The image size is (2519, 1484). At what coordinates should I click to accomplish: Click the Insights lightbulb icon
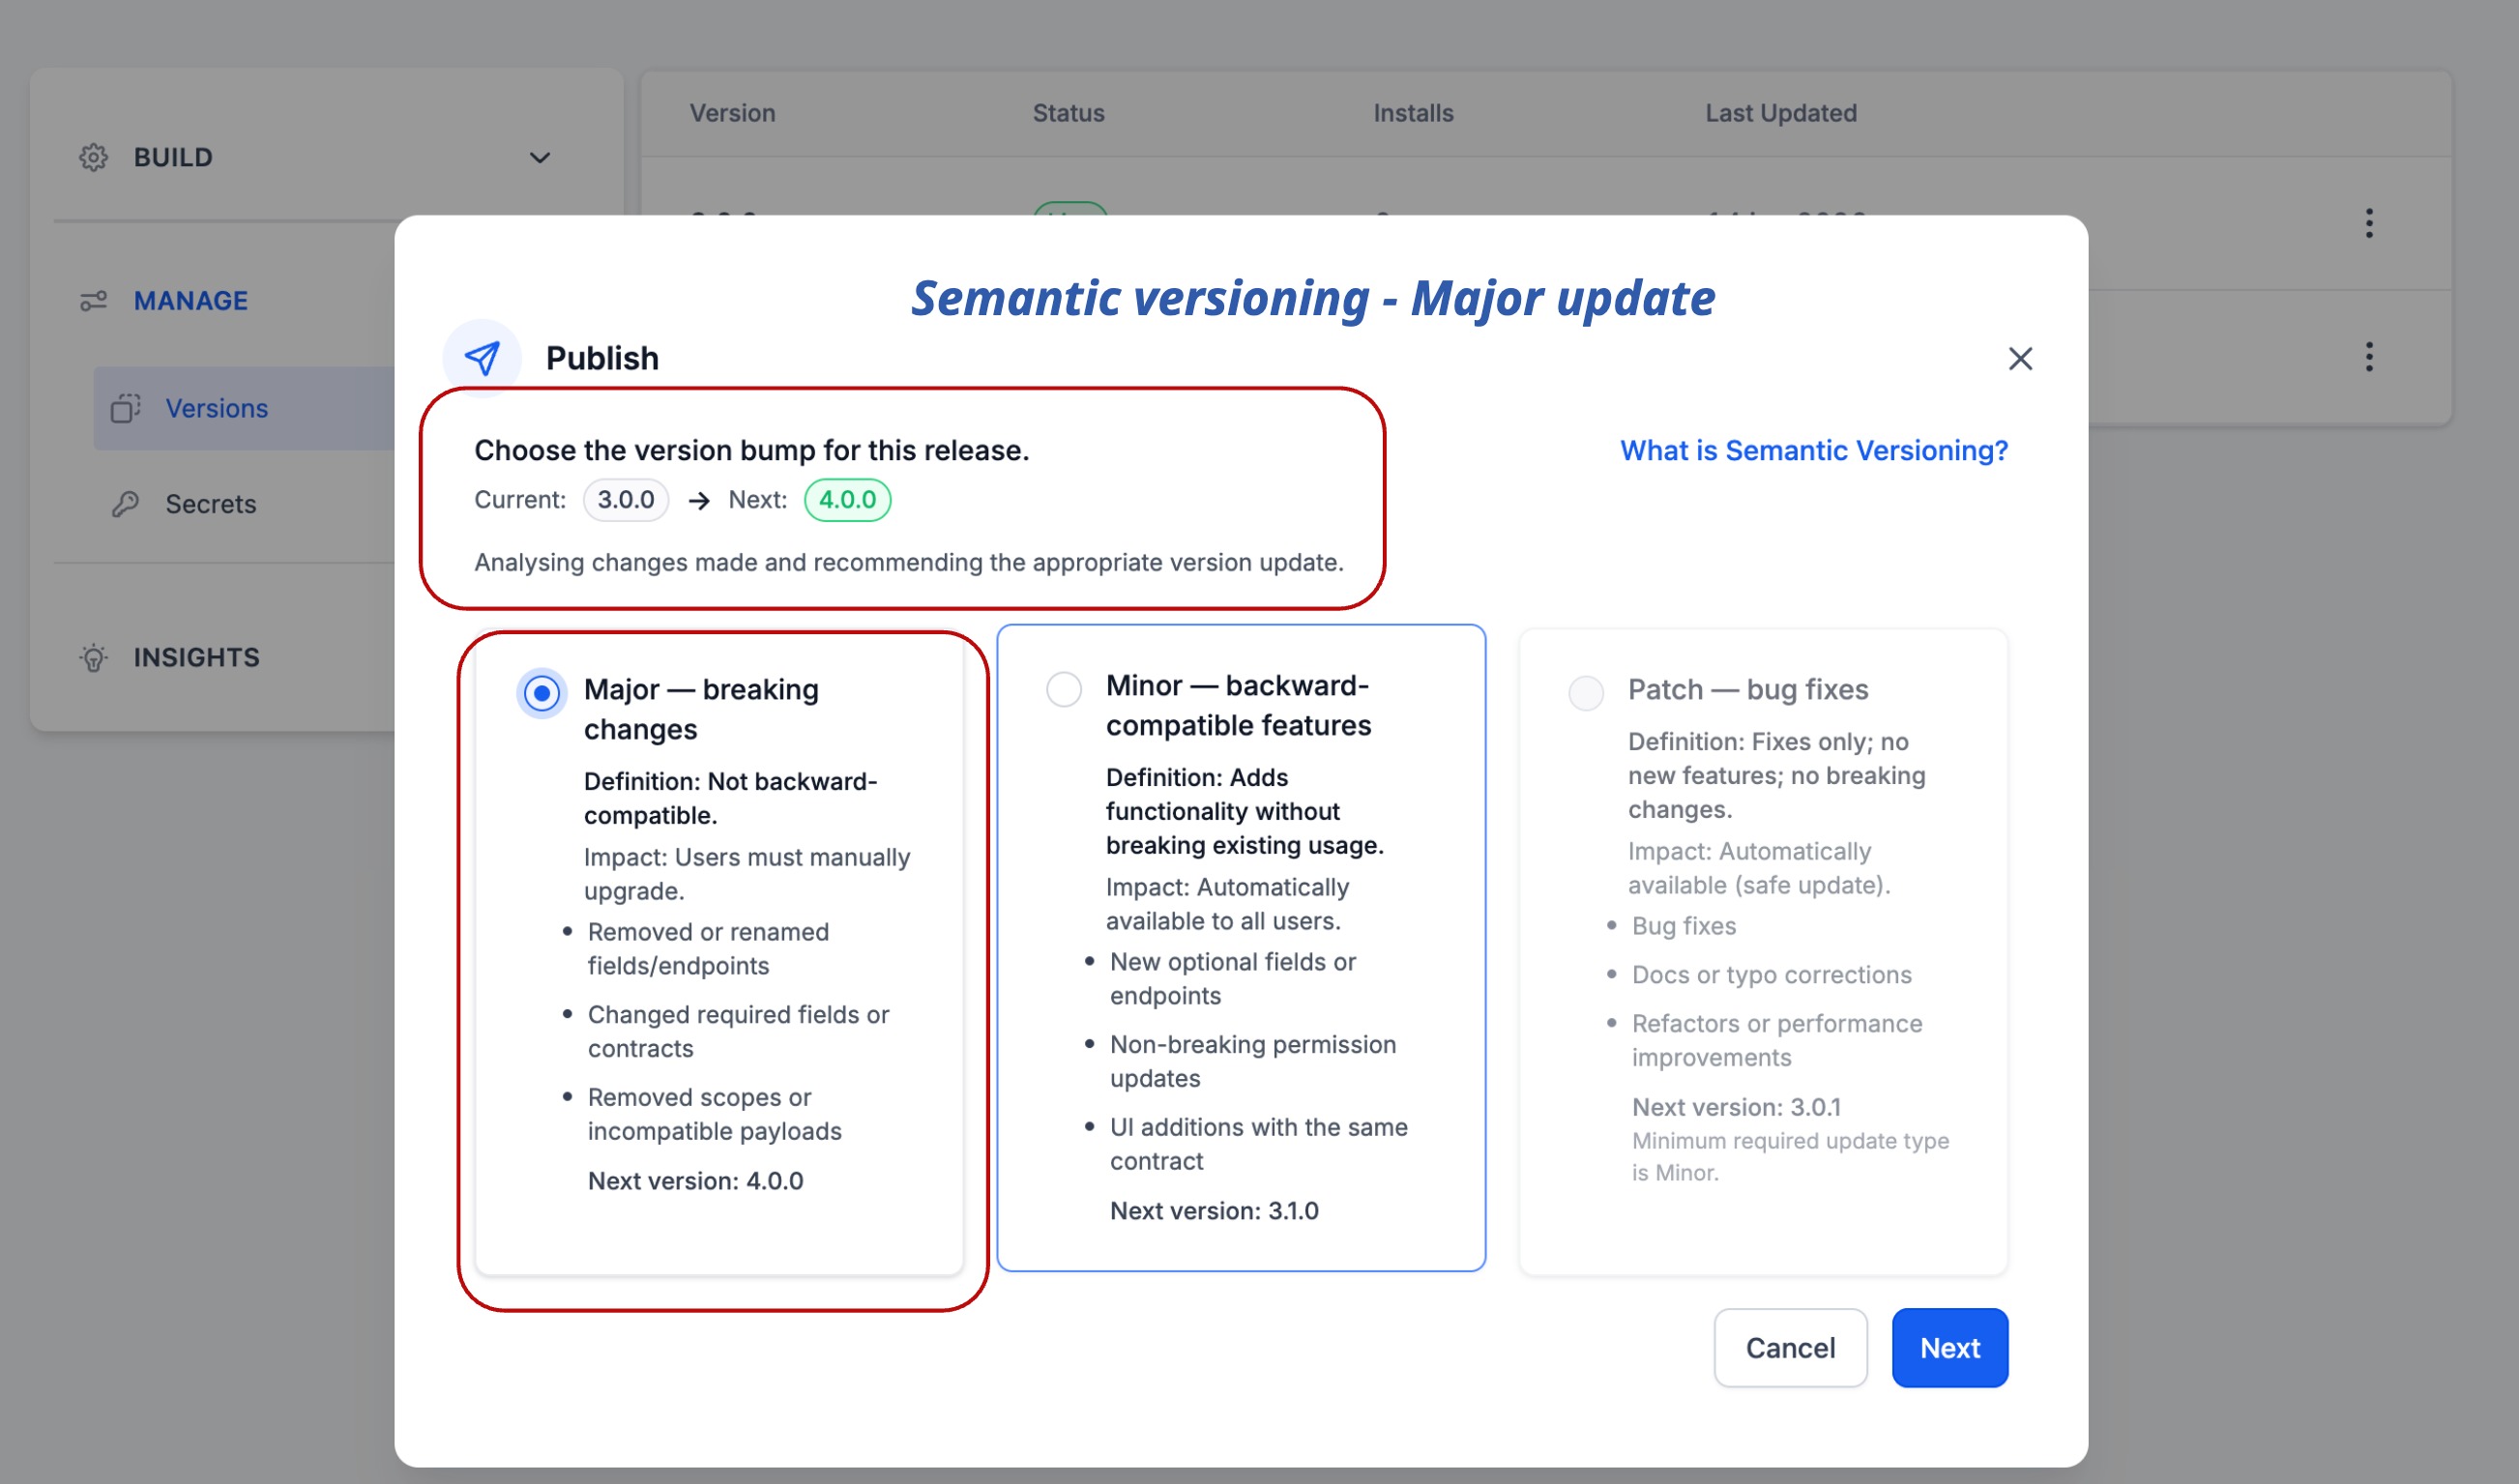93,657
